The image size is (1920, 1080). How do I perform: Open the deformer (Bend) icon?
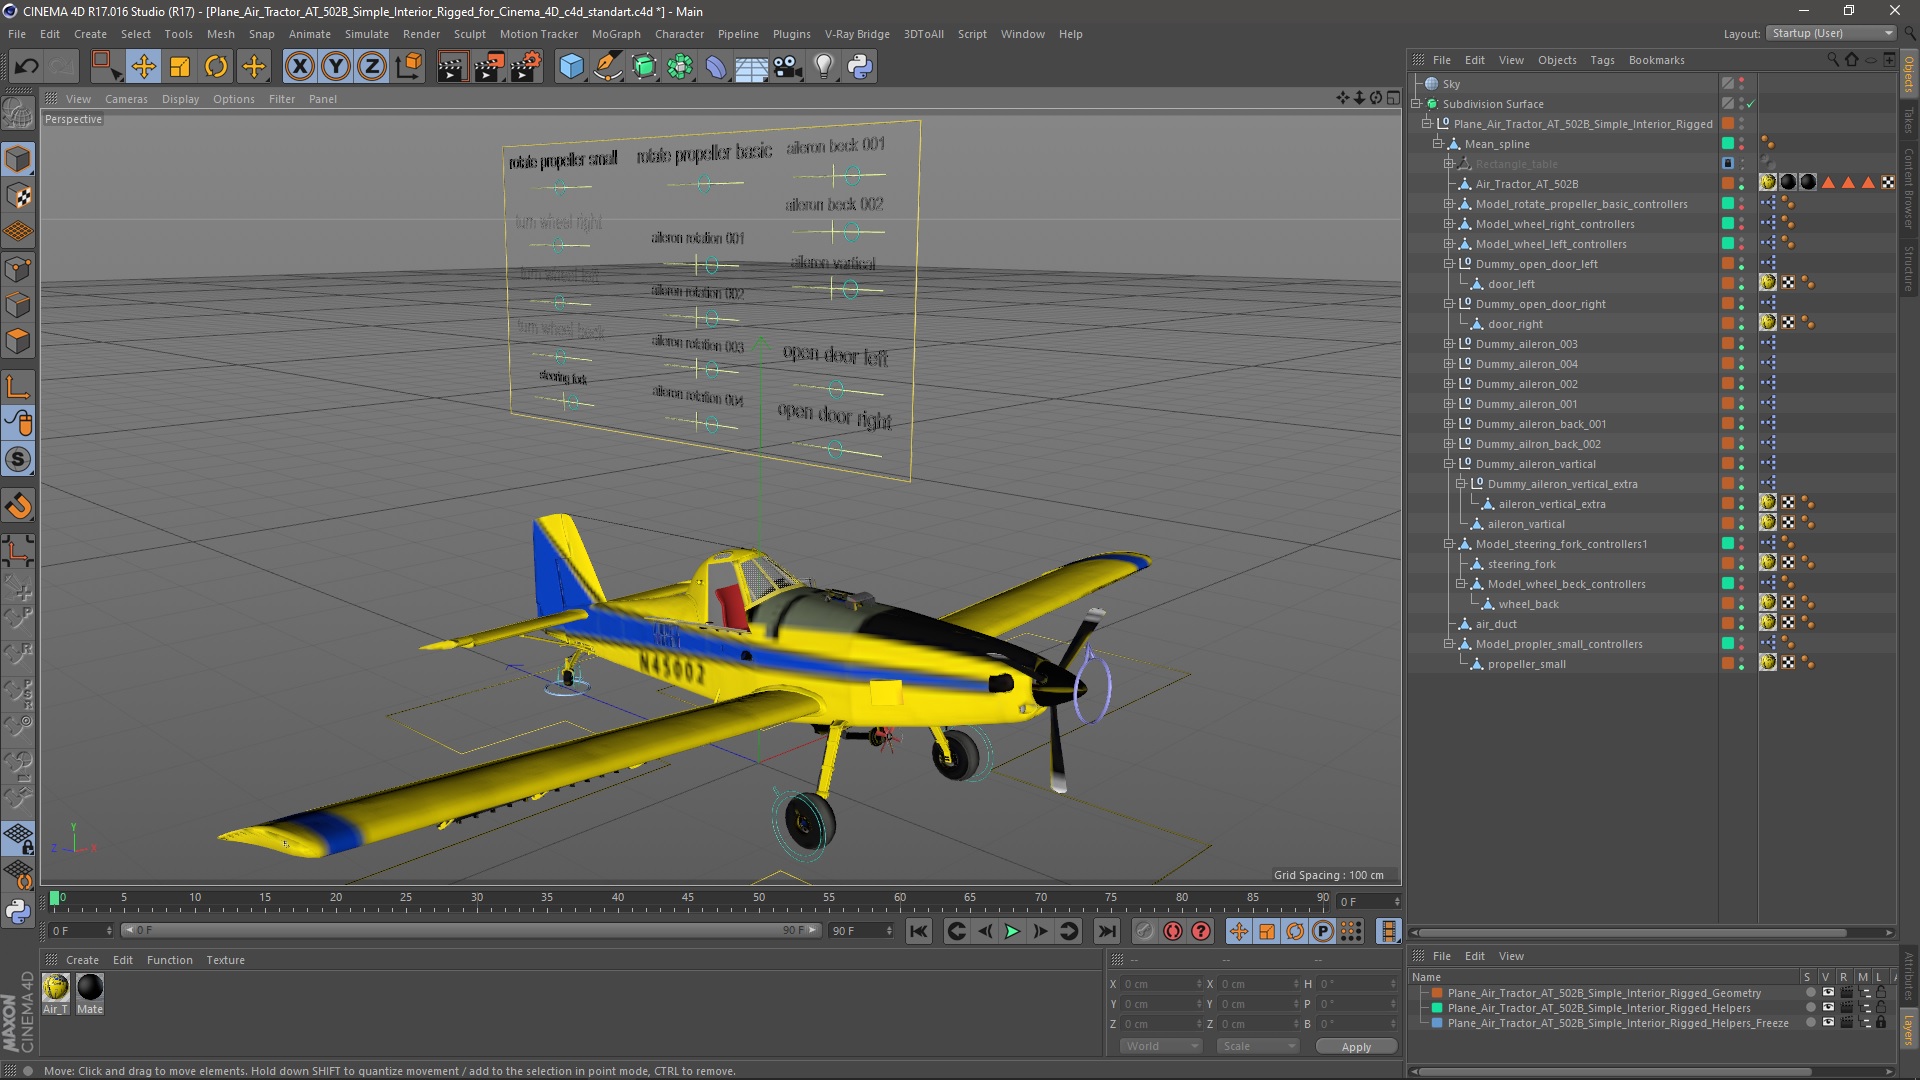pyautogui.click(x=716, y=67)
